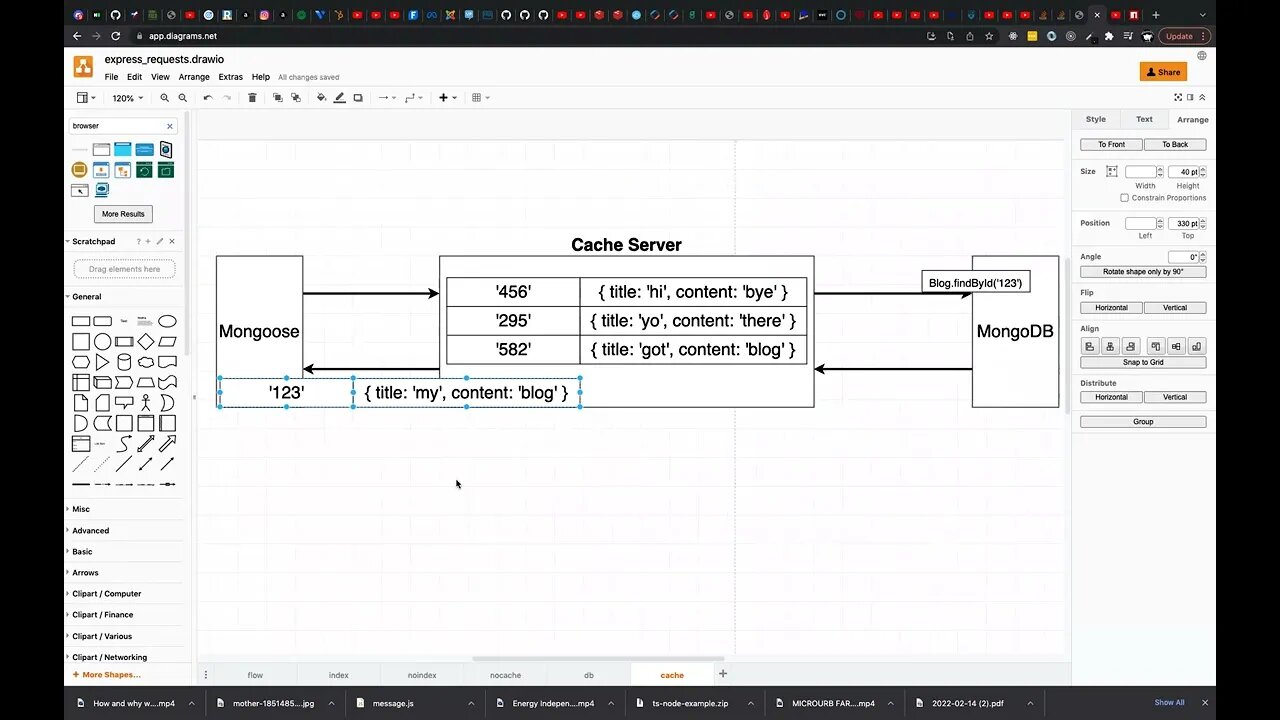Open the fill color bucket tool

click(322, 98)
